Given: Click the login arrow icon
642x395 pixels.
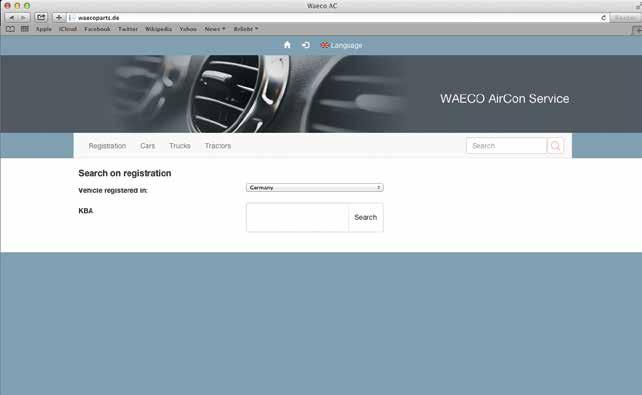Looking at the screenshot, I should click(x=305, y=45).
